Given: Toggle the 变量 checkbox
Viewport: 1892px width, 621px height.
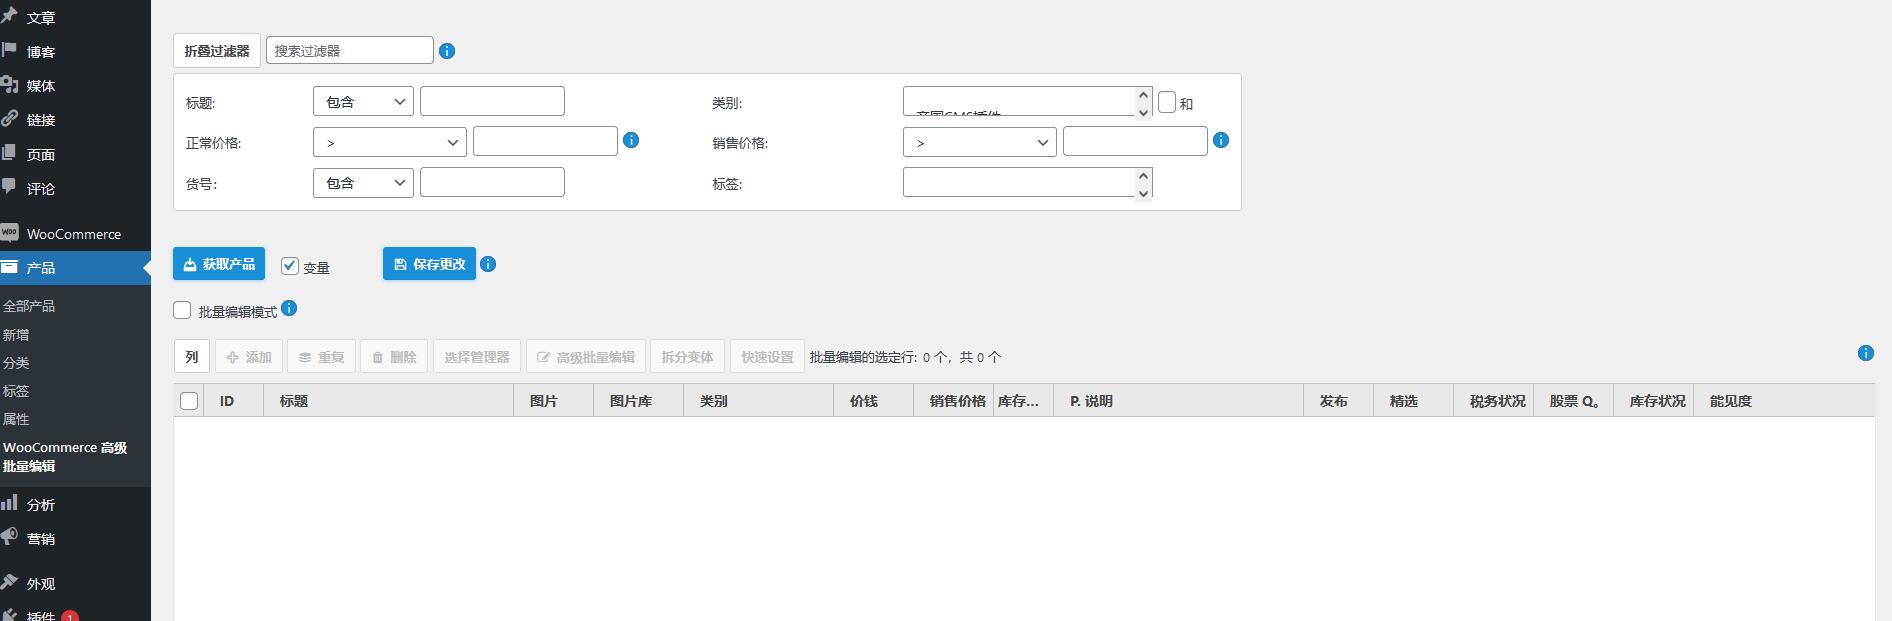Looking at the screenshot, I should pyautogui.click(x=290, y=266).
